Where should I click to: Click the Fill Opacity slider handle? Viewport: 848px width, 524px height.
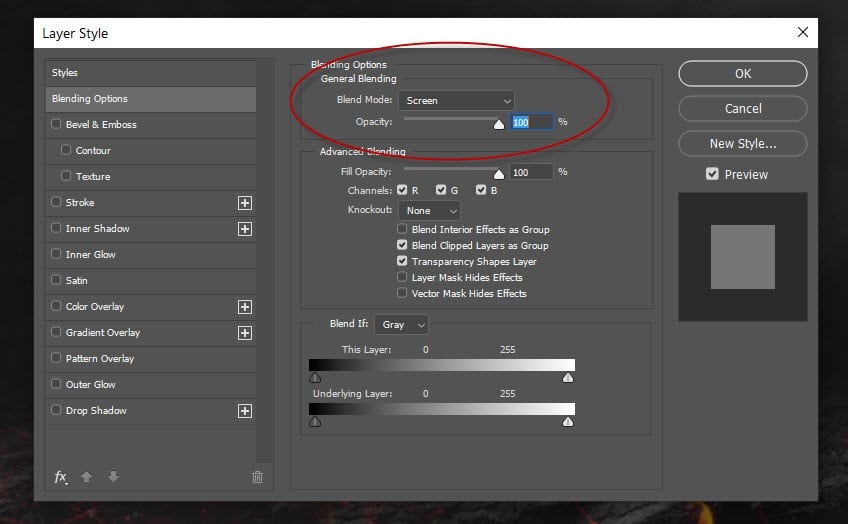tap(499, 173)
